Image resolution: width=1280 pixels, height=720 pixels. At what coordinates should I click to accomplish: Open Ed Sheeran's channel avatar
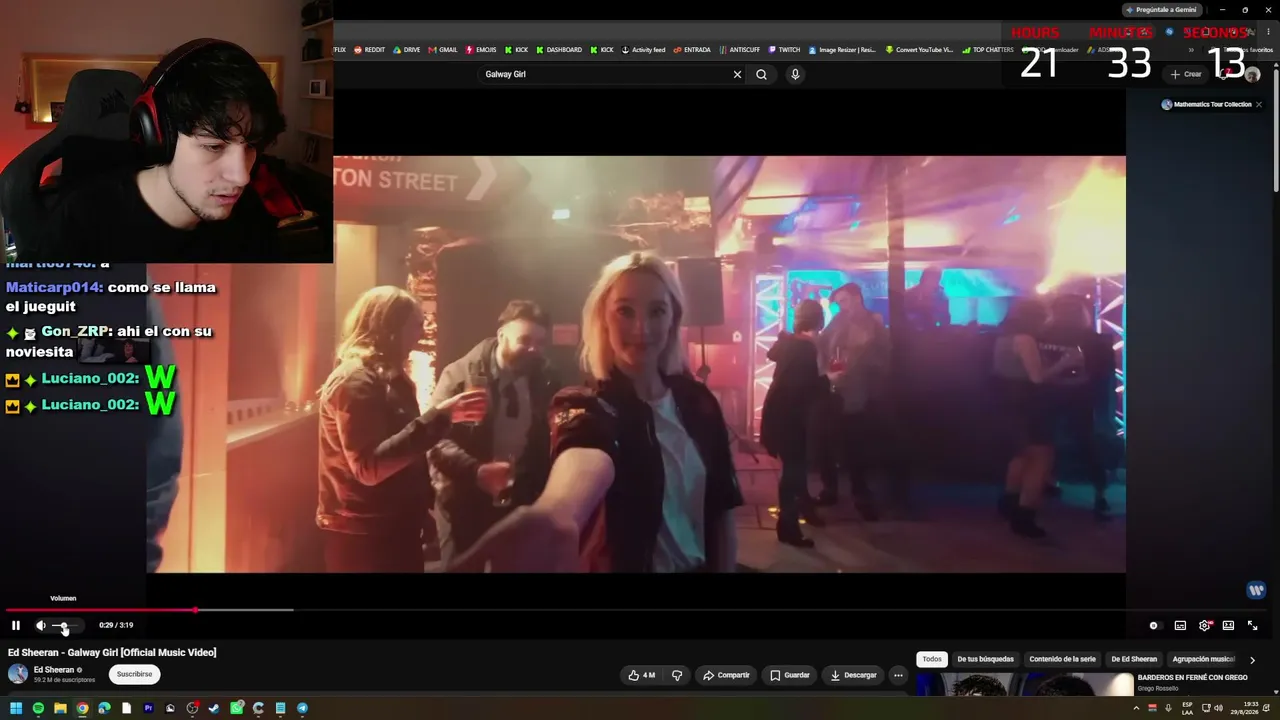click(x=18, y=674)
